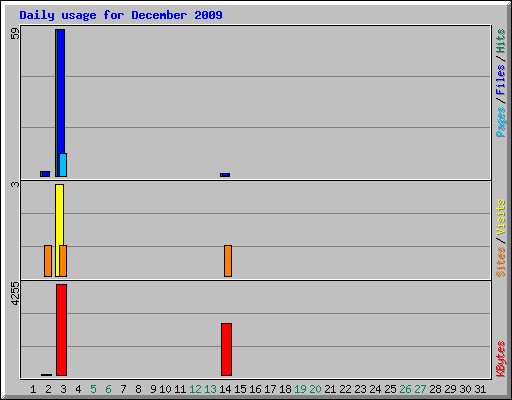Viewport: 512px width, 400px height.
Task: Click day label '10' on the axis
Action: click(165, 389)
